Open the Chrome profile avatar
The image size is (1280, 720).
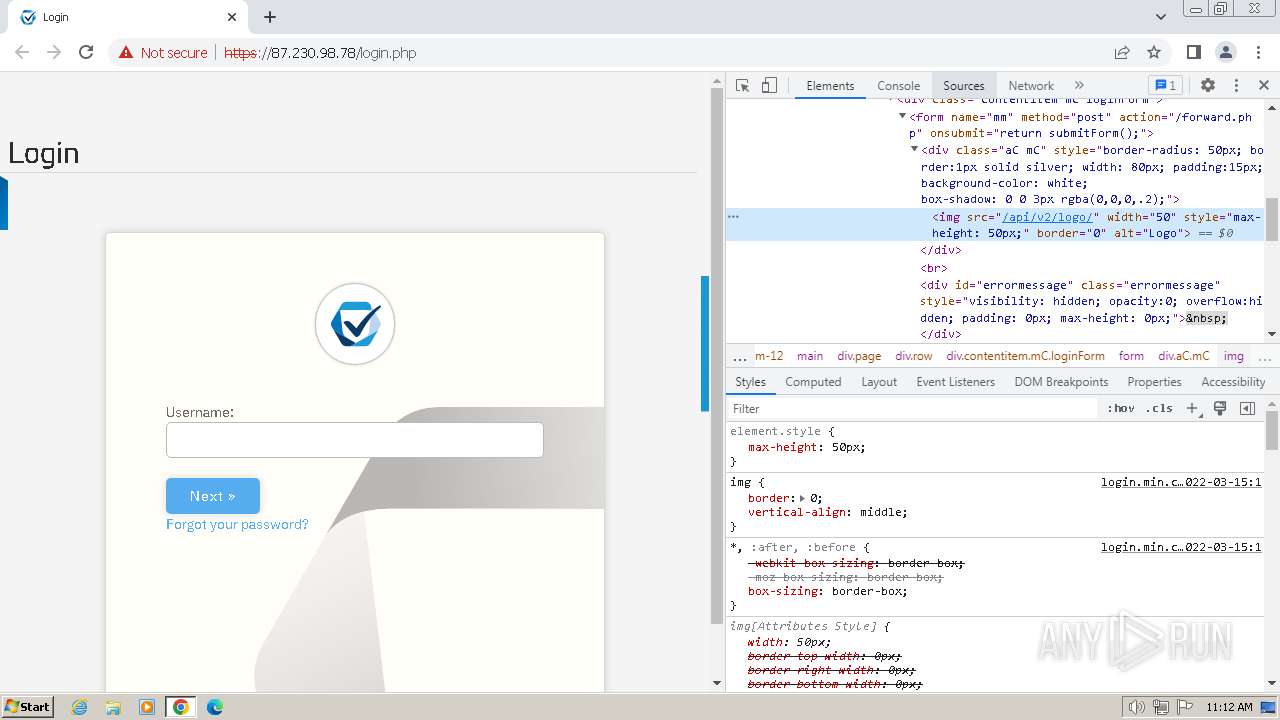(x=1225, y=52)
